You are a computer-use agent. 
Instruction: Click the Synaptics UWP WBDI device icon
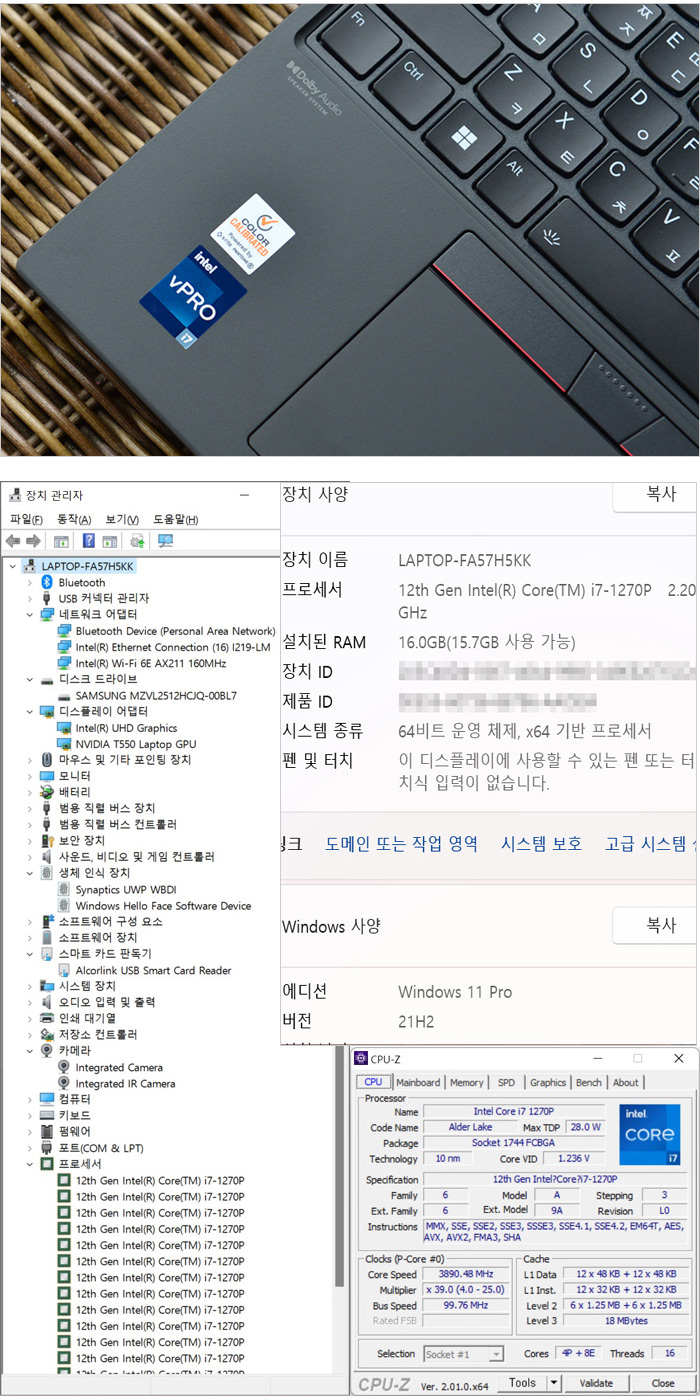[x=64, y=889]
